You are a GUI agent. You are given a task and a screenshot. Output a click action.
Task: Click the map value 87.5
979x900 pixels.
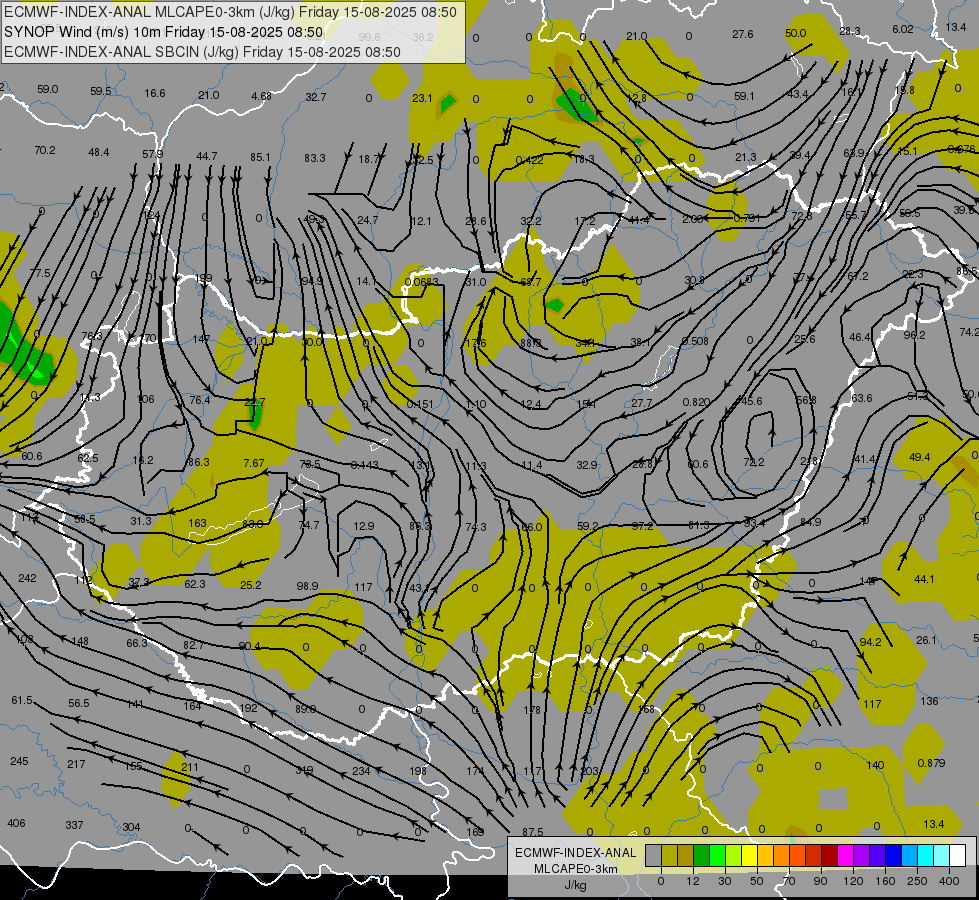(533, 832)
